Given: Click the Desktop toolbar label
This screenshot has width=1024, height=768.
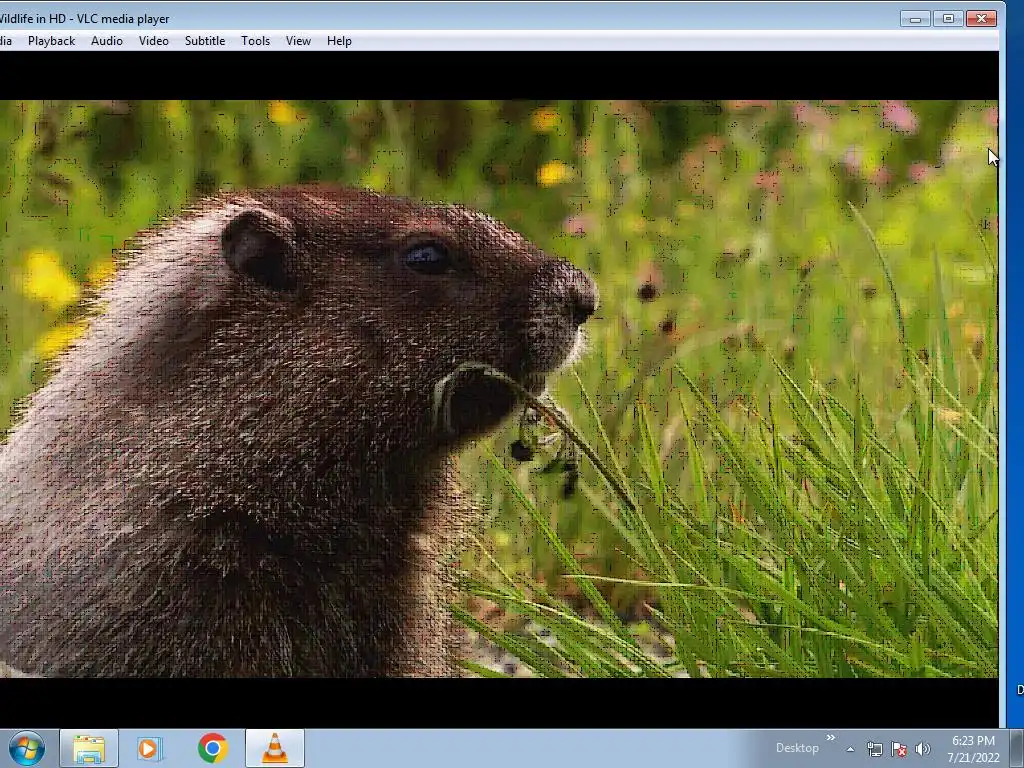Looking at the screenshot, I should pos(797,748).
